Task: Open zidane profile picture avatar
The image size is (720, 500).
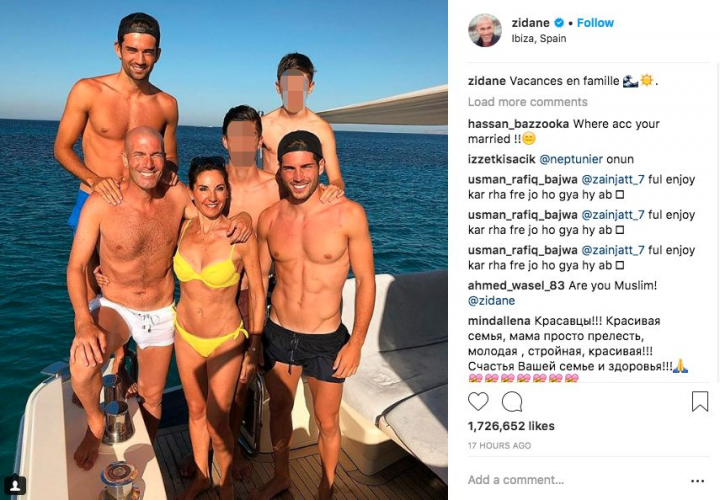Action: [x=485, y=30]
